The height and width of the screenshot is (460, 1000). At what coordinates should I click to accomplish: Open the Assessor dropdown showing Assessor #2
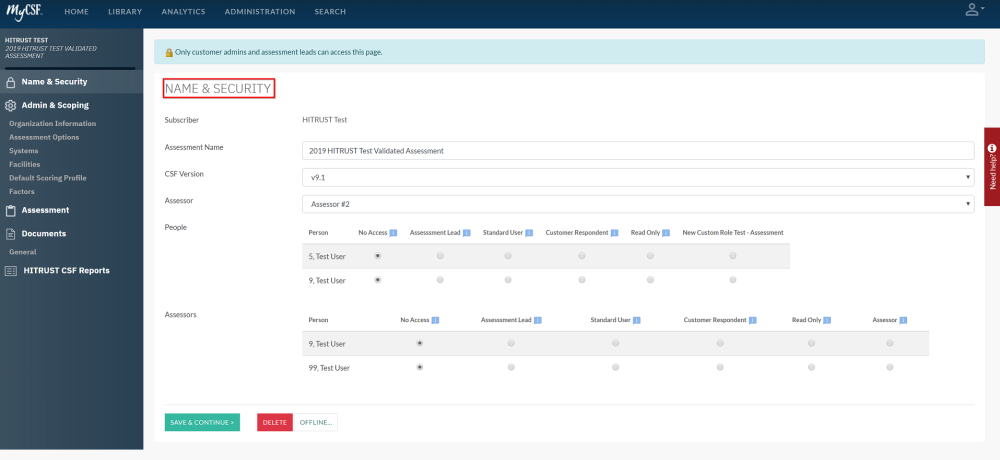pyautogui.click(x=638, y=204)
